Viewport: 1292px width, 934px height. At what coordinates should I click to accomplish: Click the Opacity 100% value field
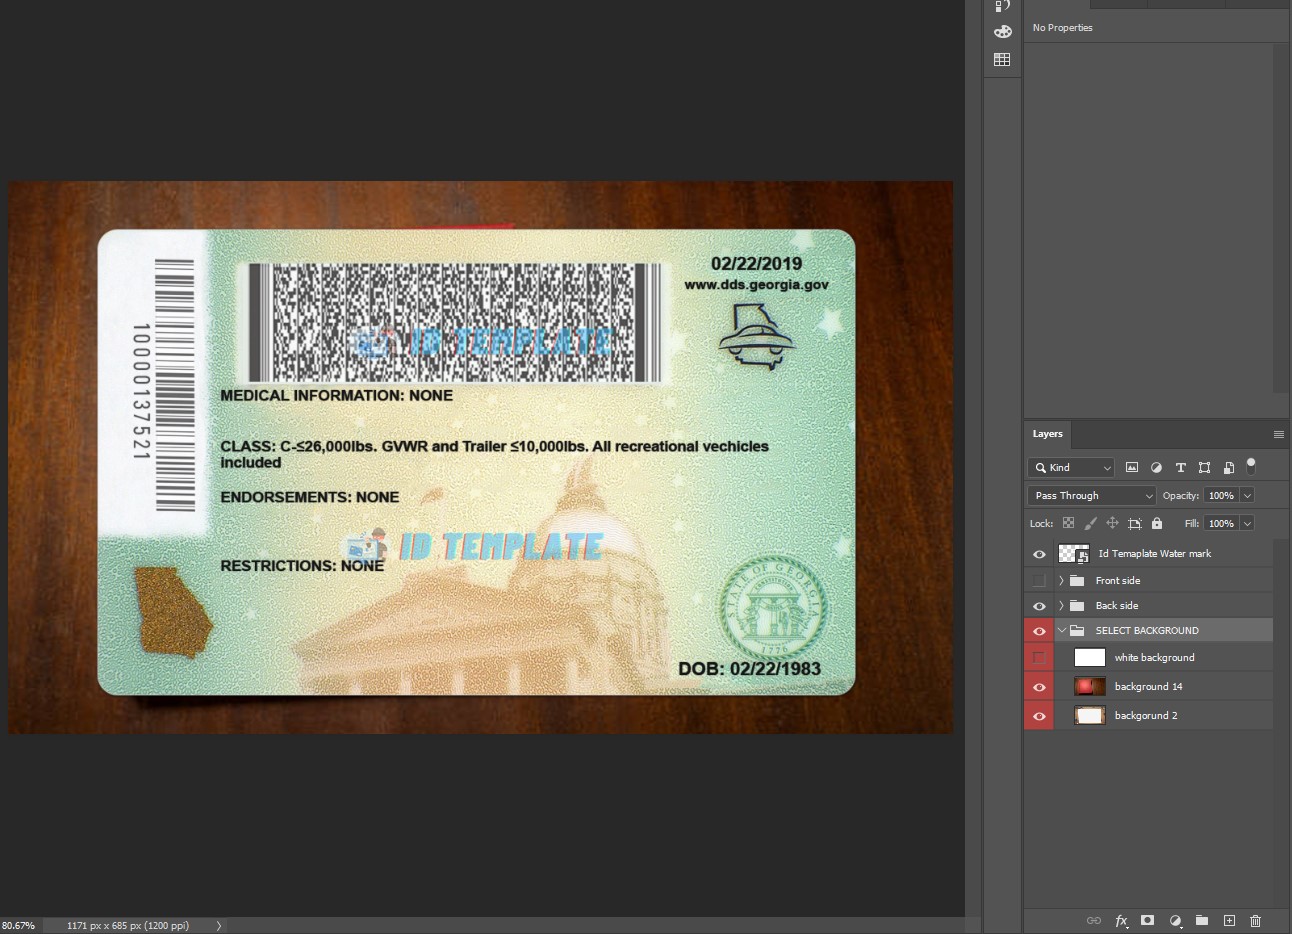(x=1221, y=495)
